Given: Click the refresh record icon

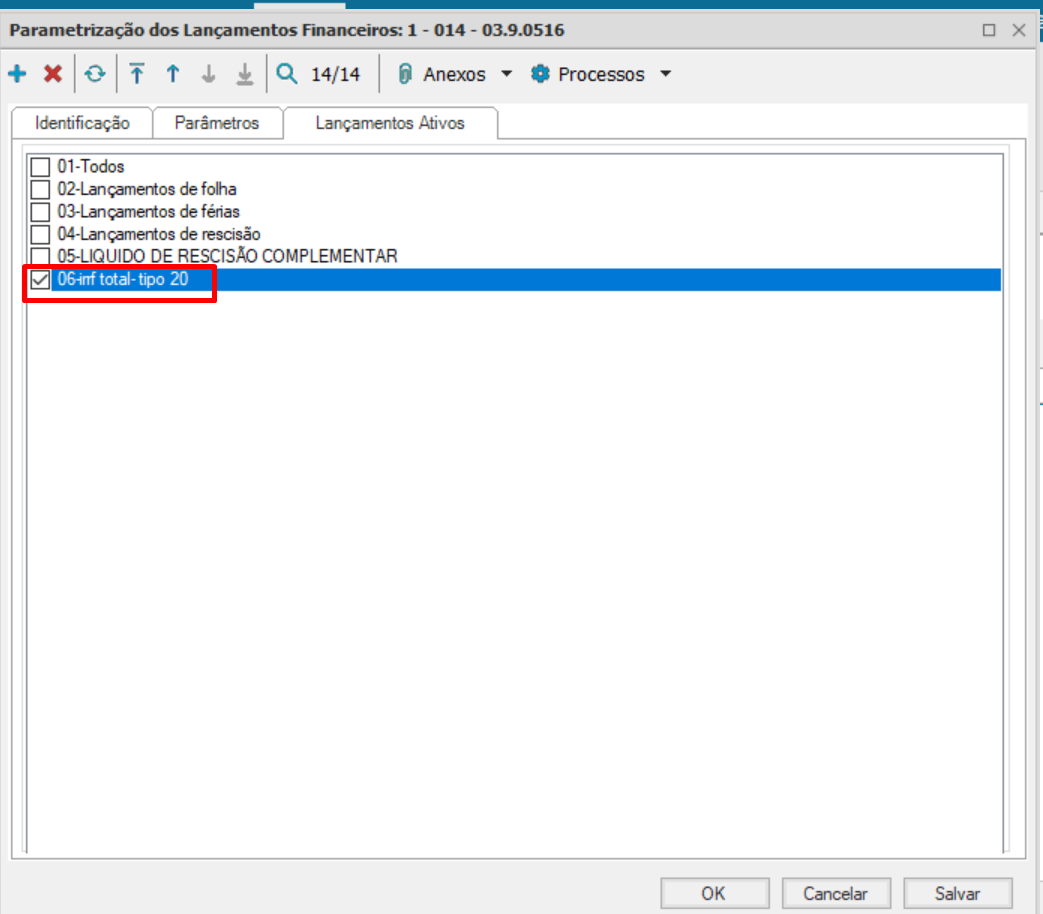Looking at the screenshot, I should pyautogui.click(x=95, y=74).
